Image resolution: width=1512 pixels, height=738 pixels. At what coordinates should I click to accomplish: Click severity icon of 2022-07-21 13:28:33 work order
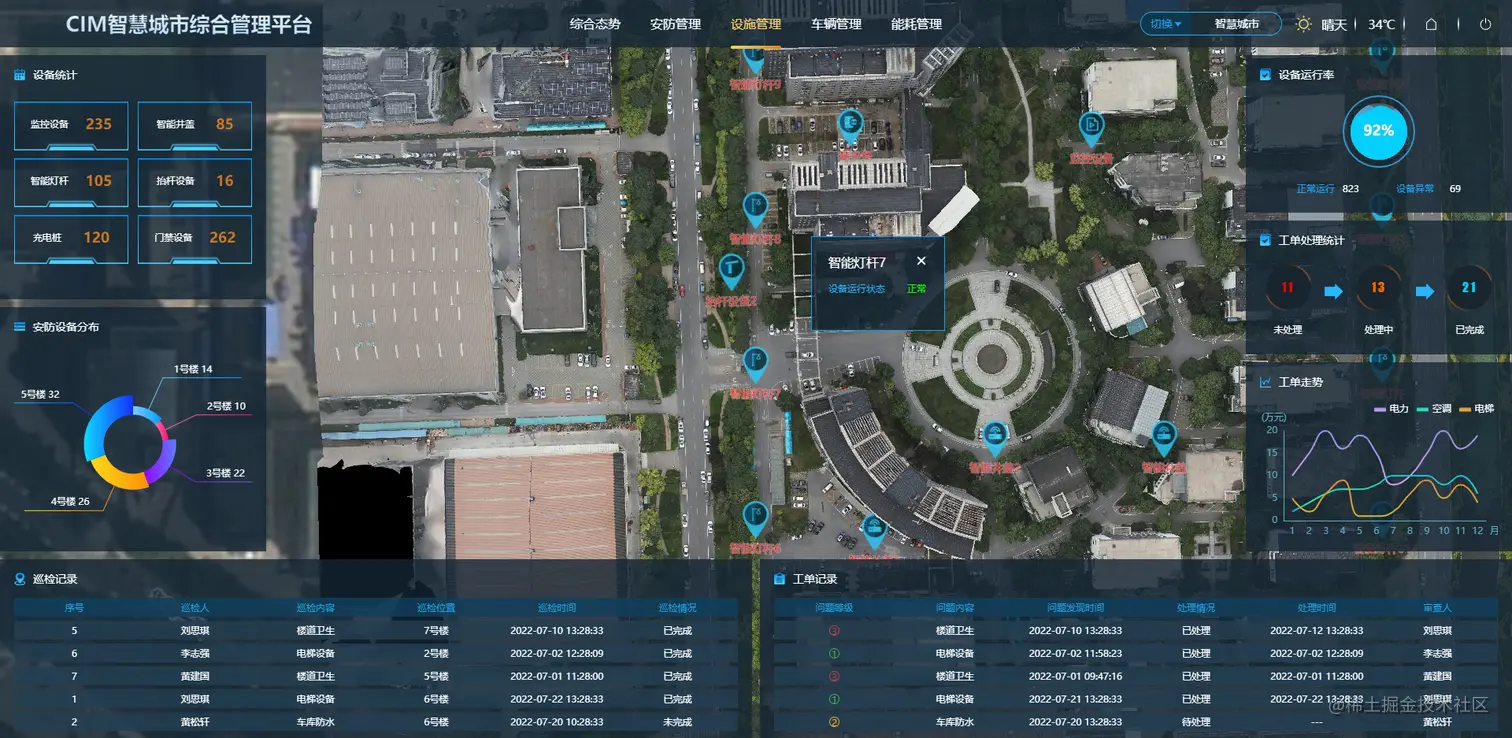834,699
